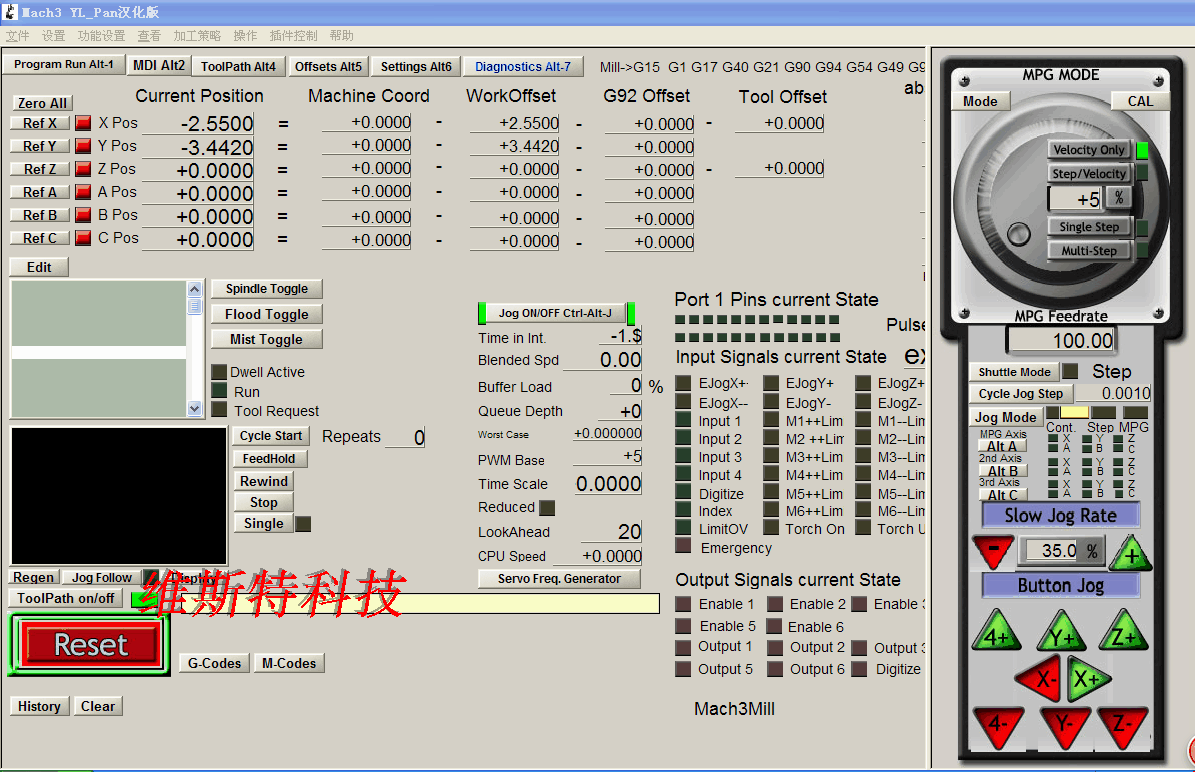This screenshot has height=772, width=1195.
Task: Click the red Z- jog arrow
Action: [x=1123, y=726]
